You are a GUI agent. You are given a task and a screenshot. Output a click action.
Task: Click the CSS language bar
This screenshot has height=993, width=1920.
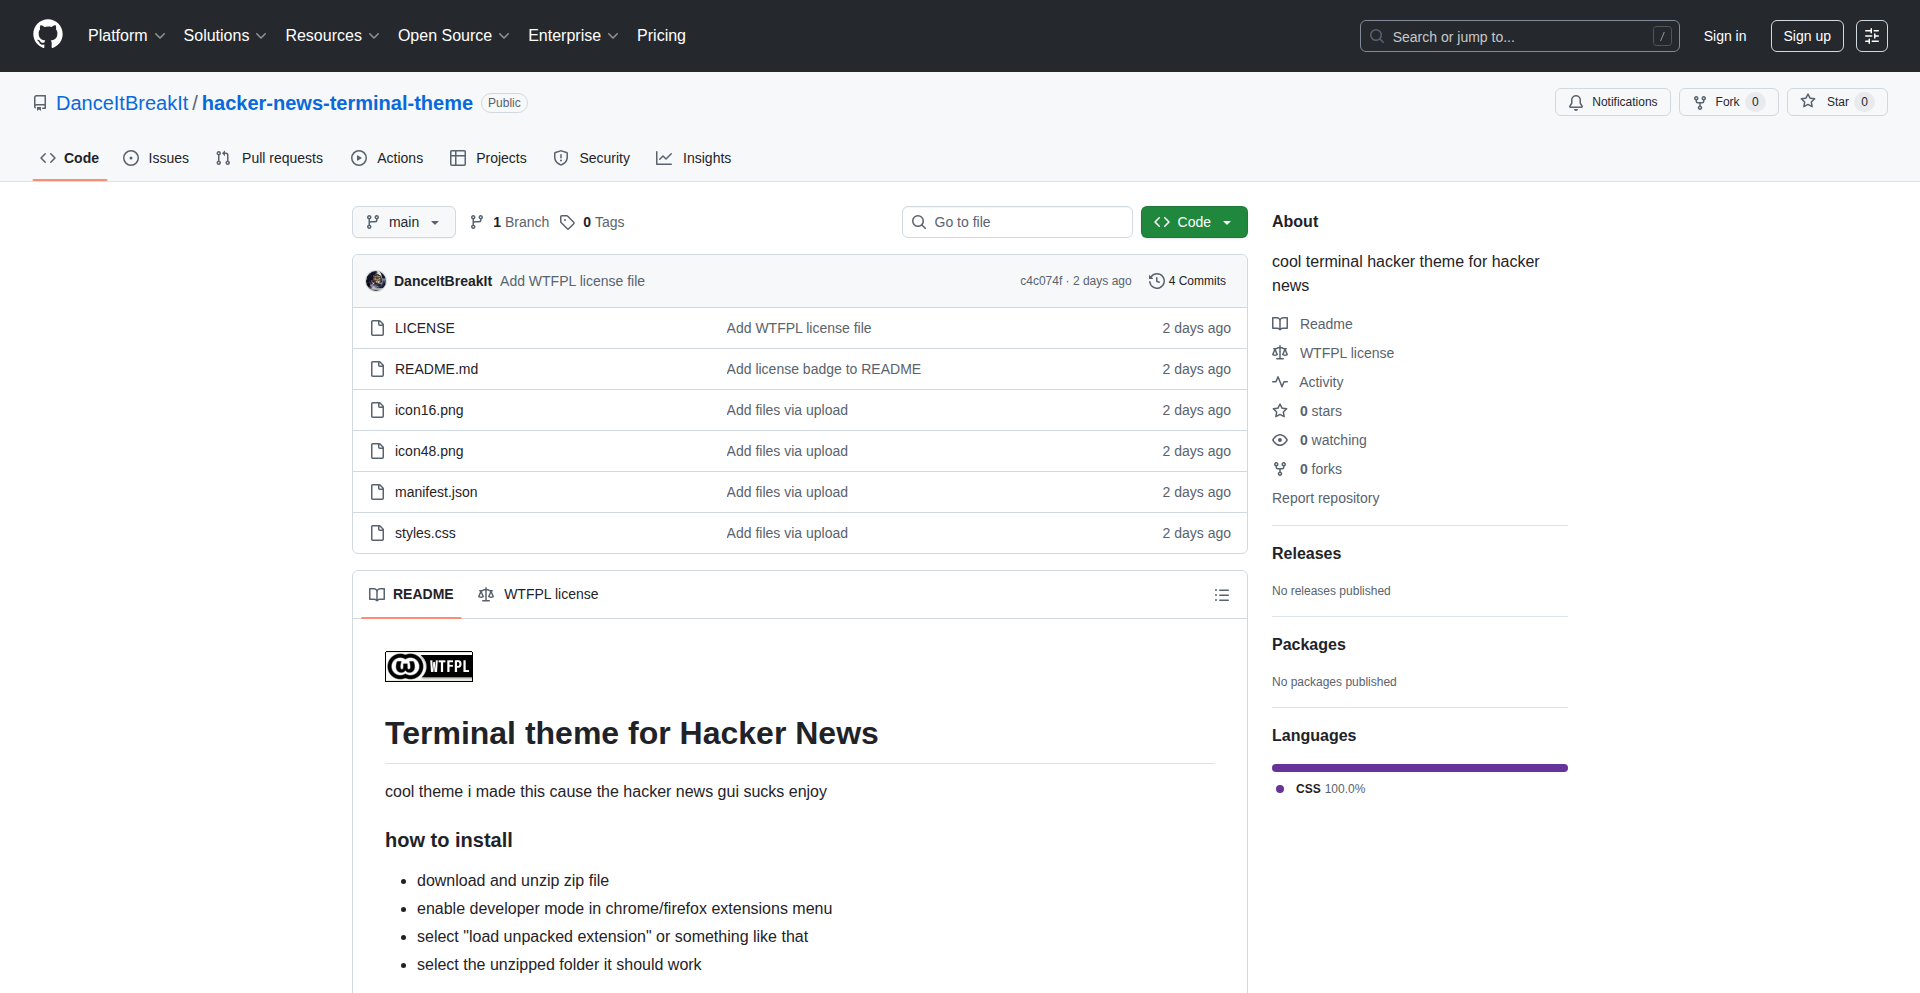[x=1419, y=768]
